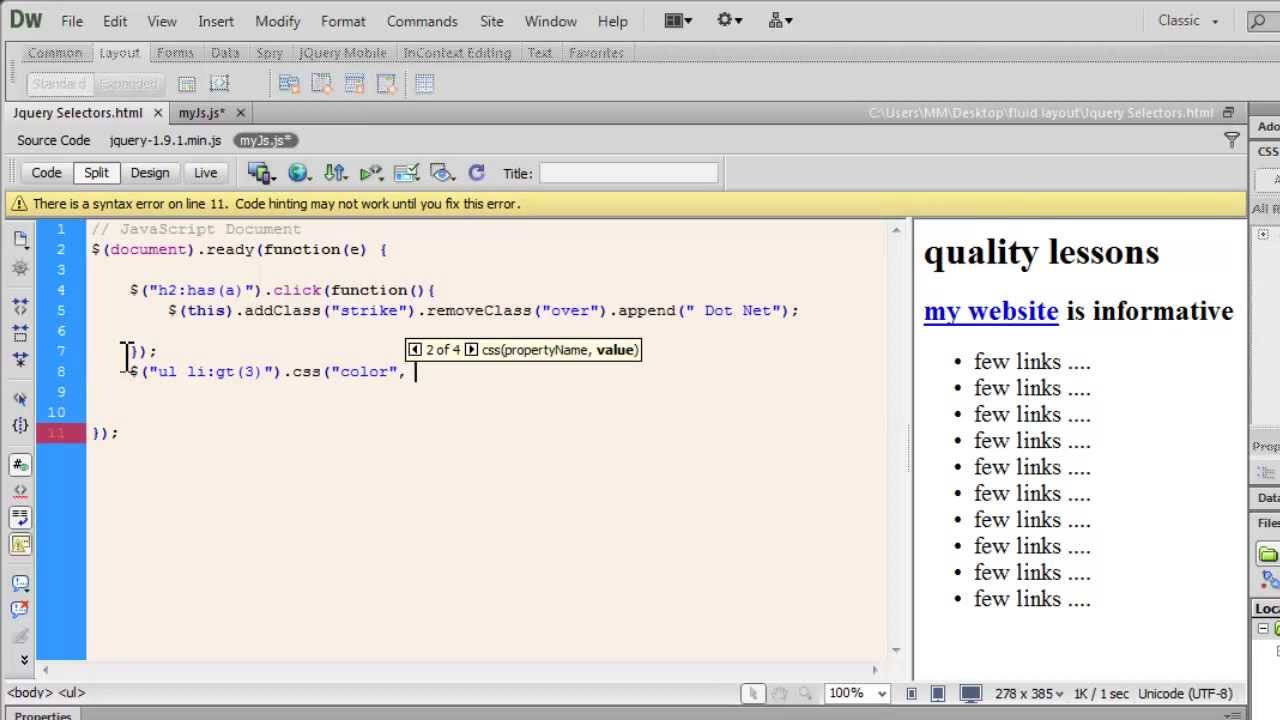
Task: Click Collapse Full Tag coding icon
Action: point(21,308)
